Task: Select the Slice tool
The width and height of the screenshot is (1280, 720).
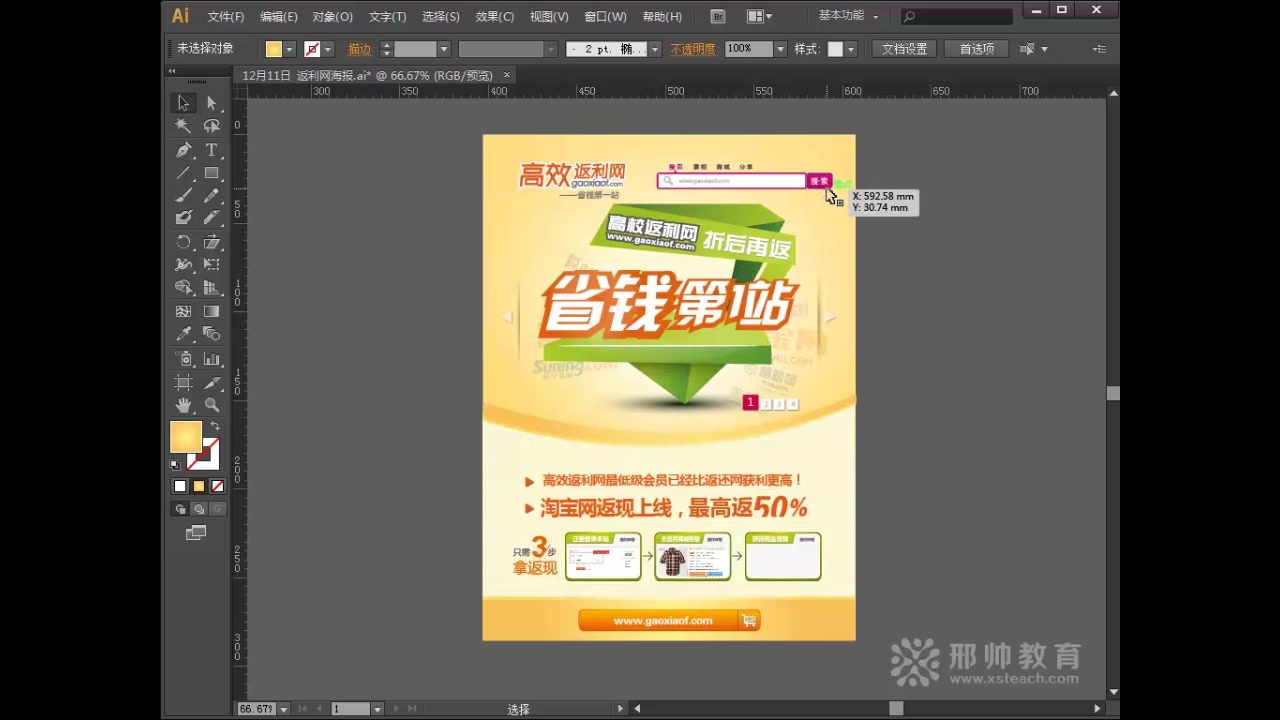Action: pos(212,382)
